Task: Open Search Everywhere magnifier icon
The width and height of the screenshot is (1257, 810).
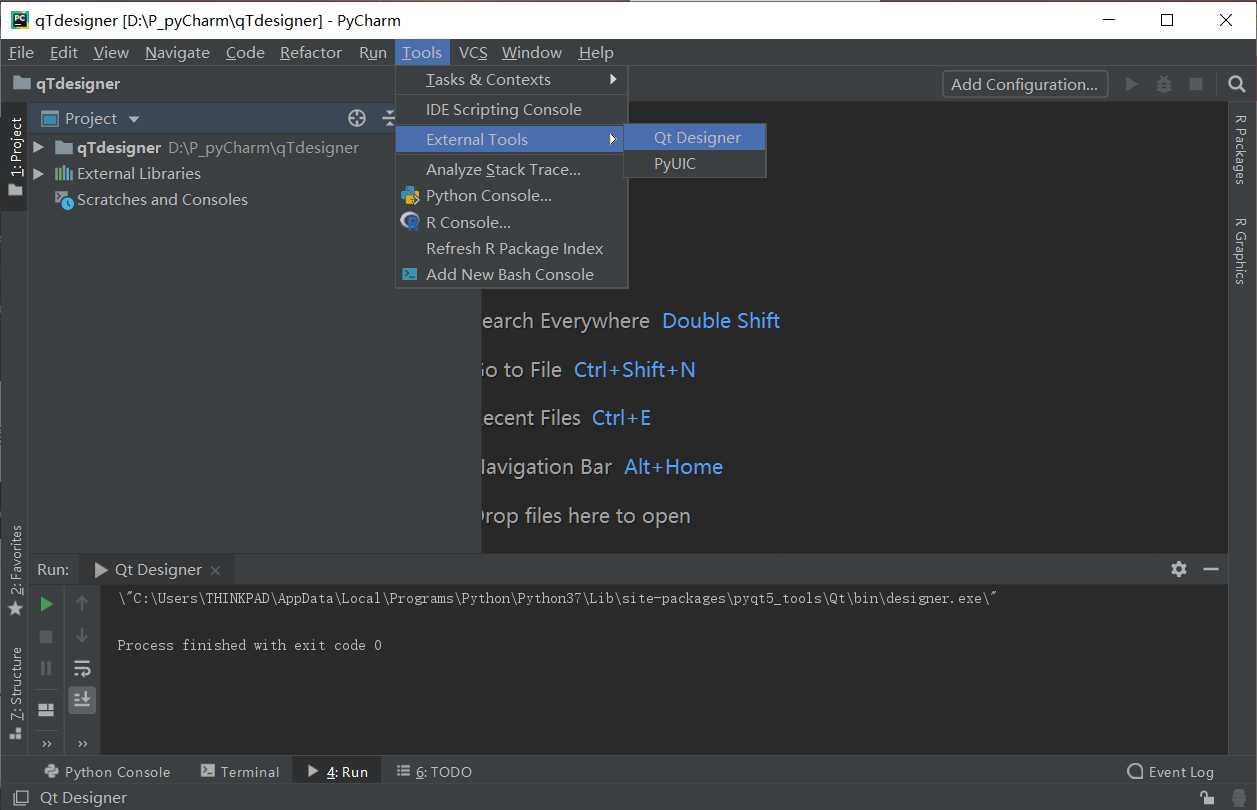Action: click(x=1237, y=84)
